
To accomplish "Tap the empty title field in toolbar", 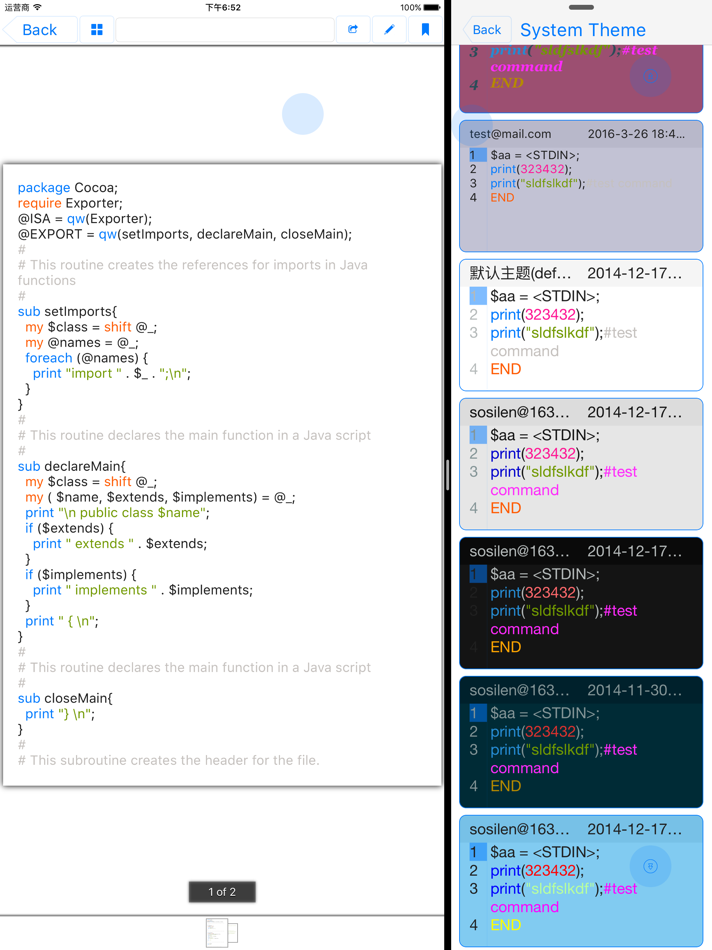I will (225, 30).
